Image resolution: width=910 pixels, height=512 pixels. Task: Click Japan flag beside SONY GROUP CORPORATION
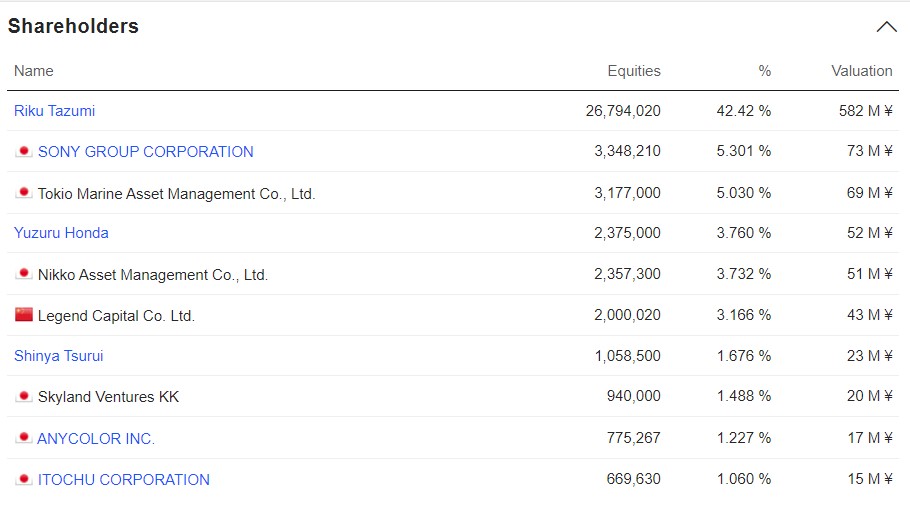coord(24,152)
